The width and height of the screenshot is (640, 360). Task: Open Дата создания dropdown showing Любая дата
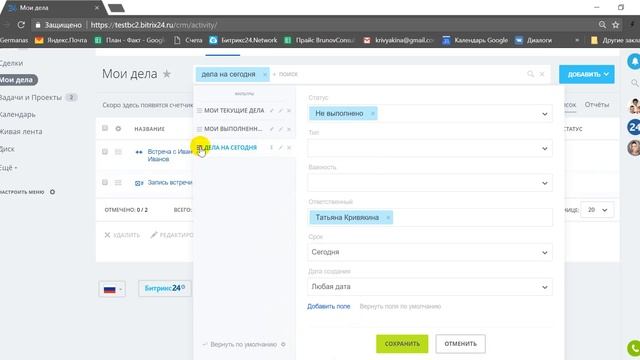(430, 287)
